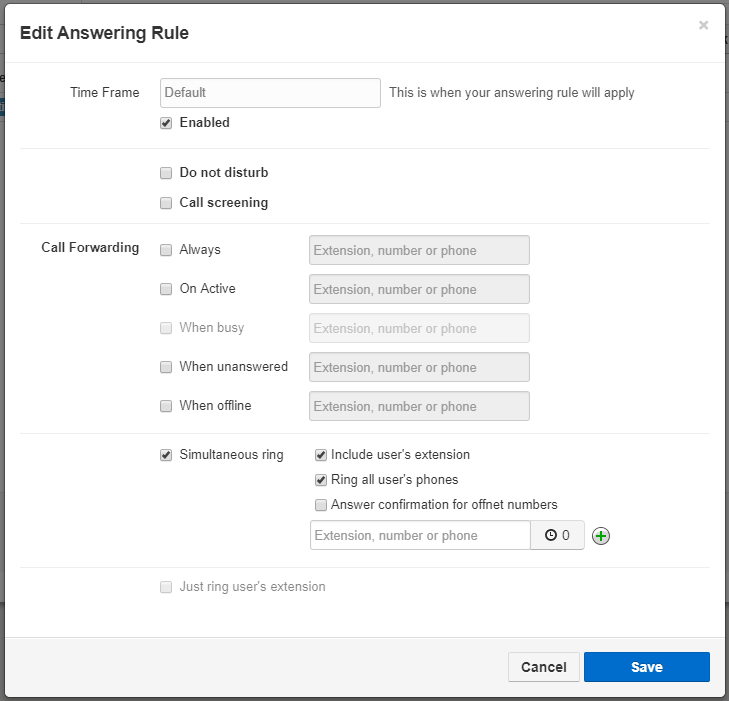Click the clock ring delay icon
Viewport: 729px width, 701px height.
click(551, 536)
